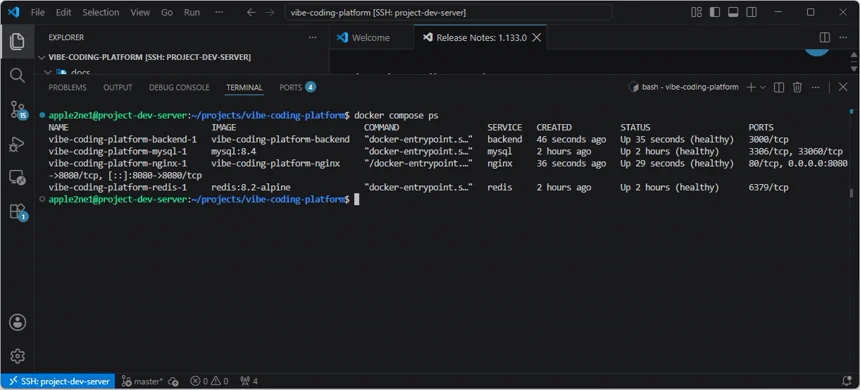The height and width of the screenshot is (390, 860).
Task: Collapse the VIBE-CODING-PLATFORM folder section
Action: pos(42,57)
